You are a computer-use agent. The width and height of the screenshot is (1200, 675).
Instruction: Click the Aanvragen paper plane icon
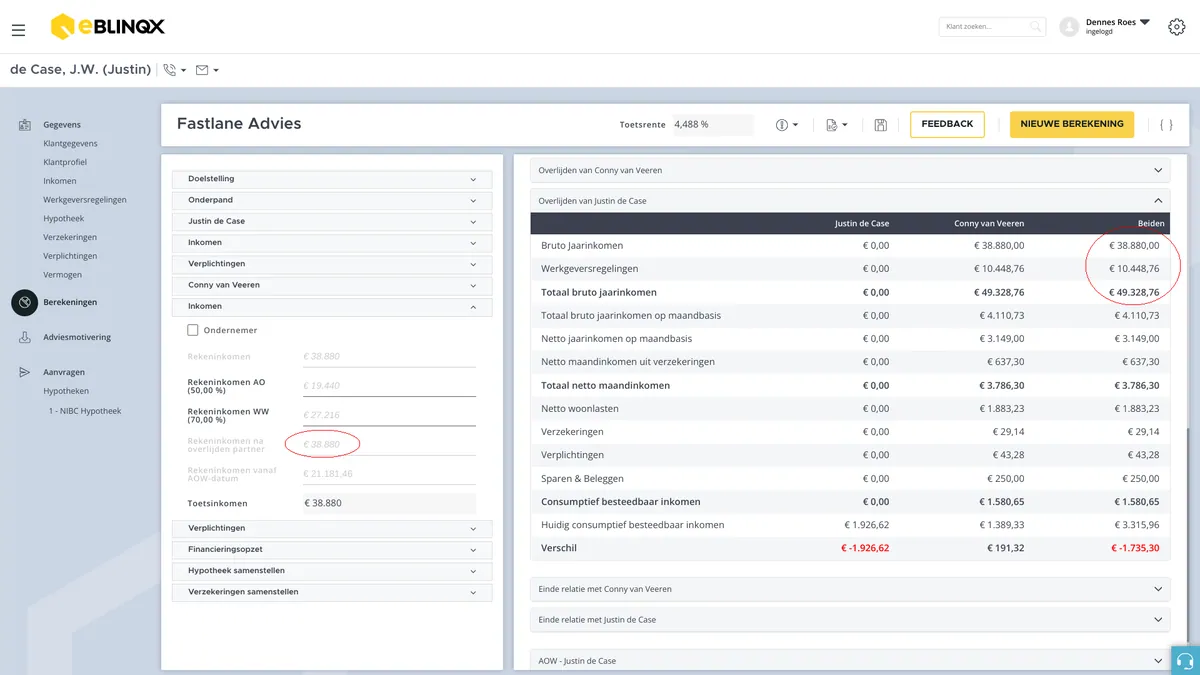(x=24, y=372)
